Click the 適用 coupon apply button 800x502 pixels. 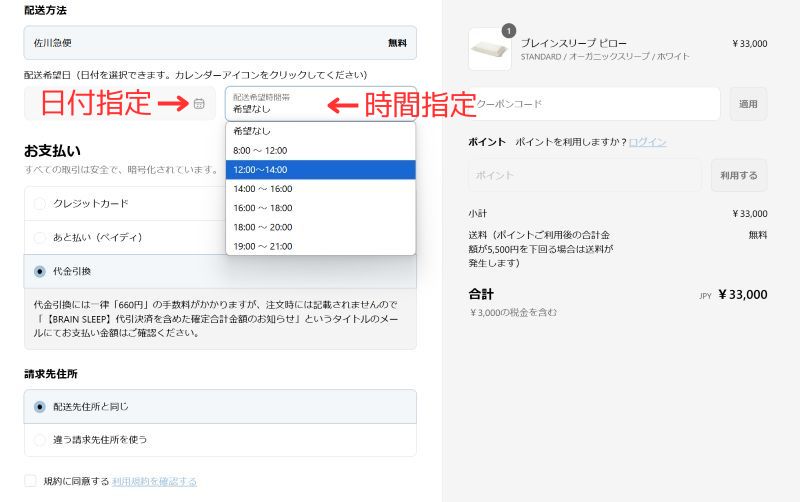coord(748,104)
